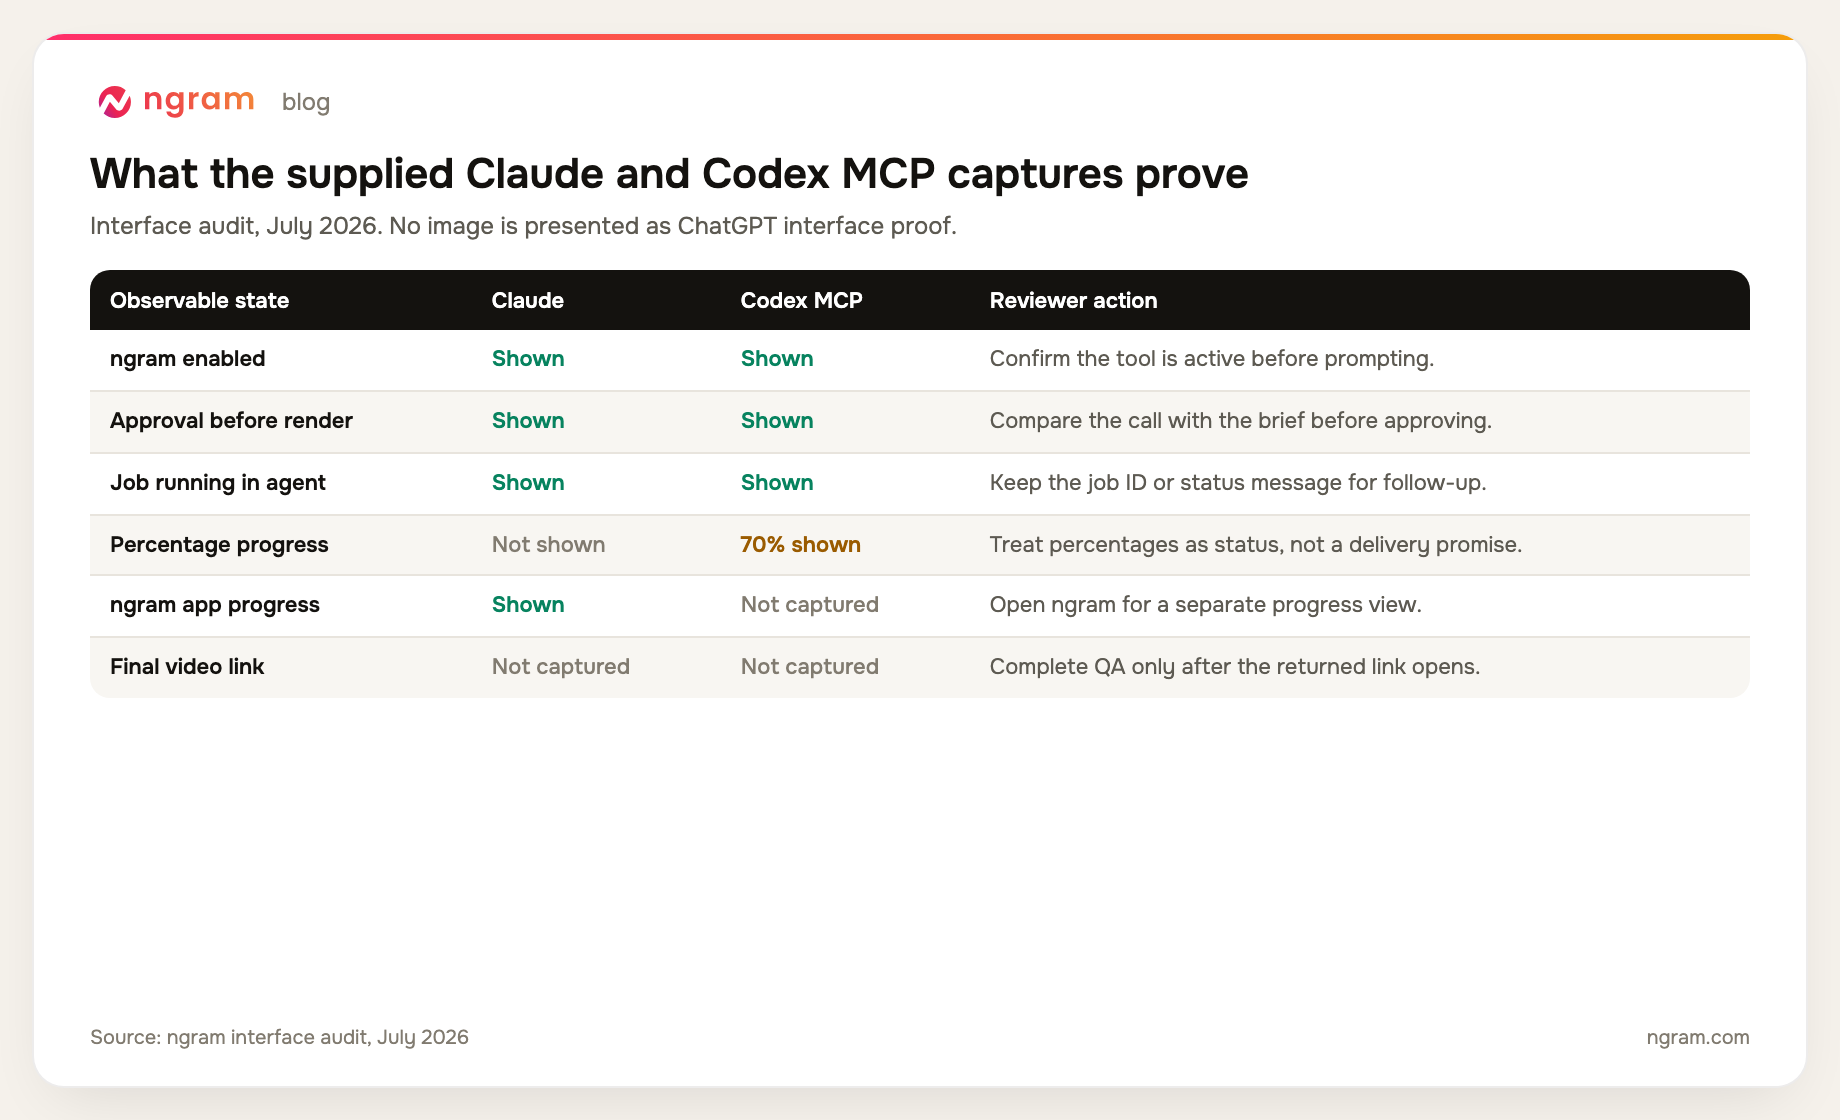Click Codex MCP 'Shown' in Job running row

pyautogui.click(x=777, y=482)
